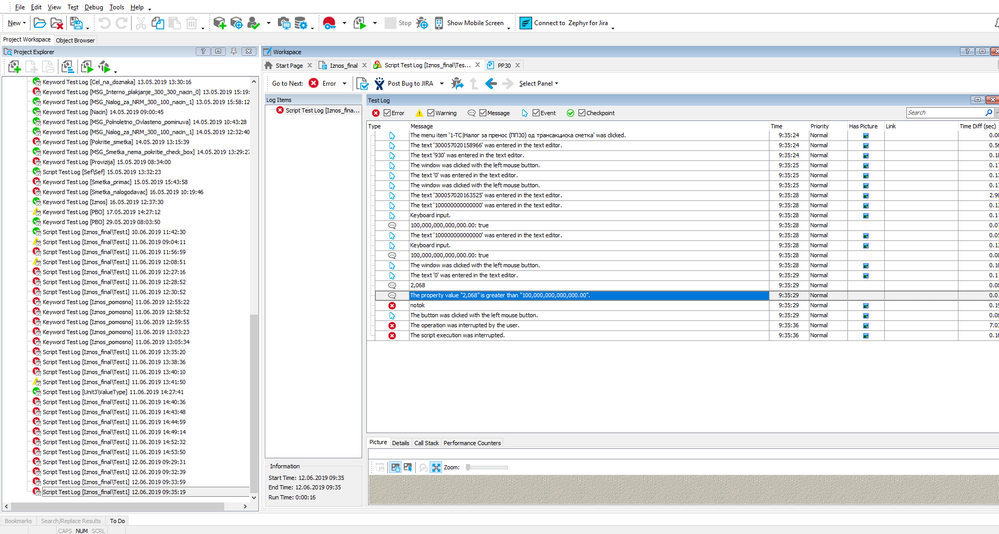The width and height of the screenshot is (999, 534).
Task: Click the Open folder icon in toolbar
Action: (39, 23)
